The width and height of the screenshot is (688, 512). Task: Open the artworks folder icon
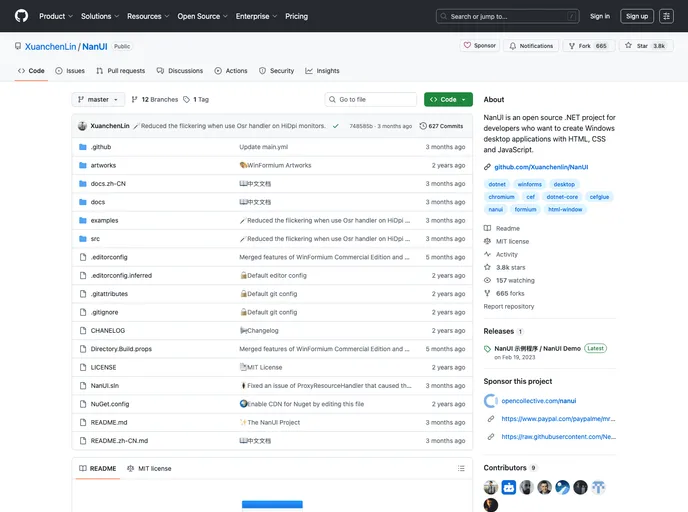[x=82, y=165]
